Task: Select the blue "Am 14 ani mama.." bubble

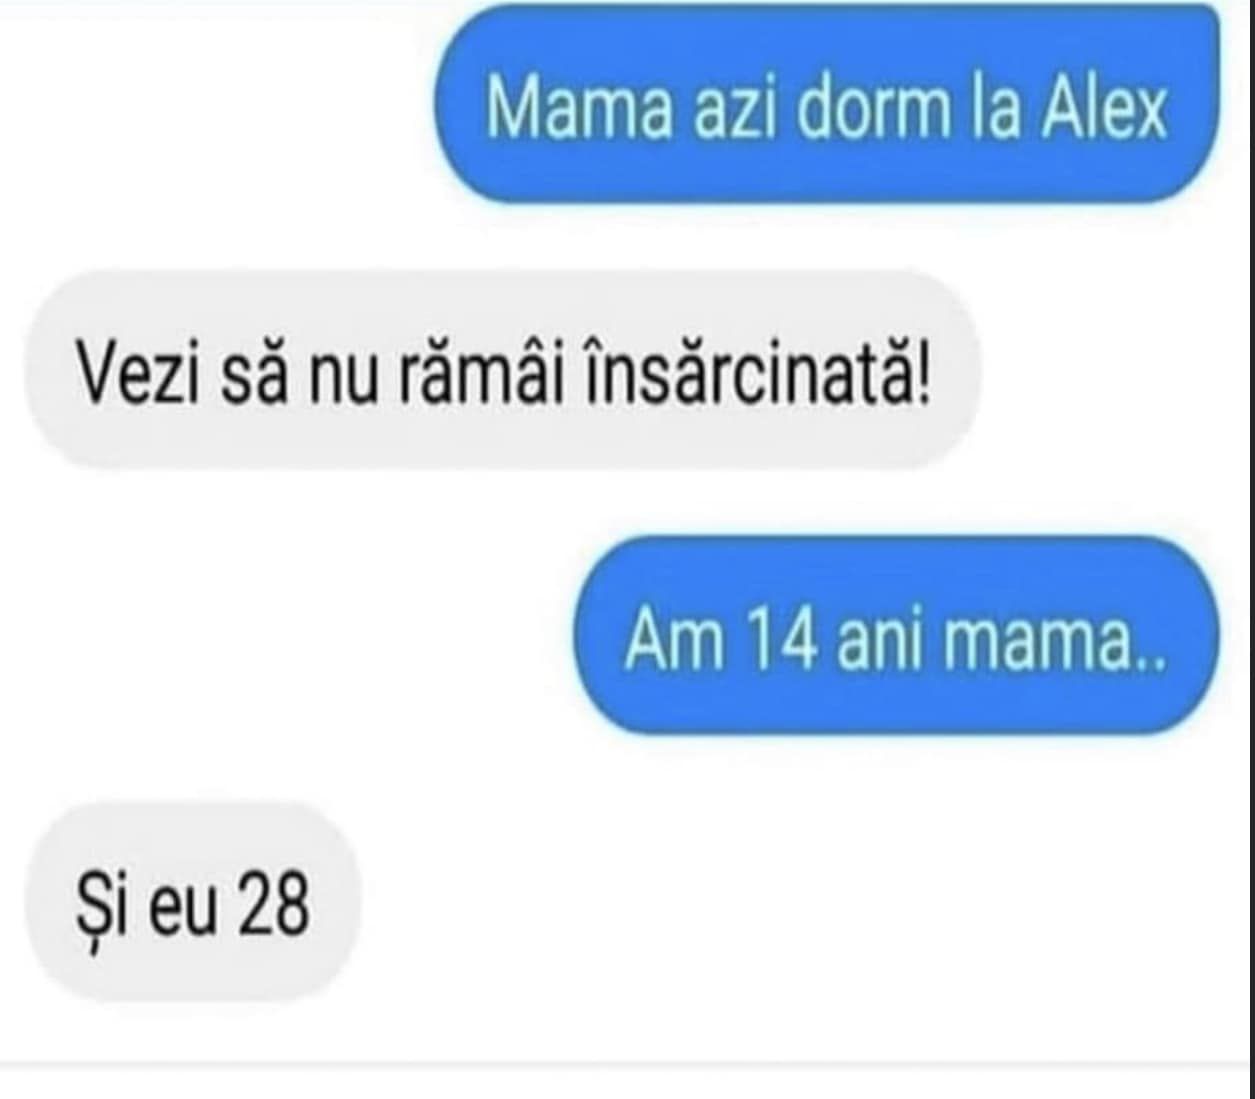Action: pyautogui.click(x=896, y=636)
